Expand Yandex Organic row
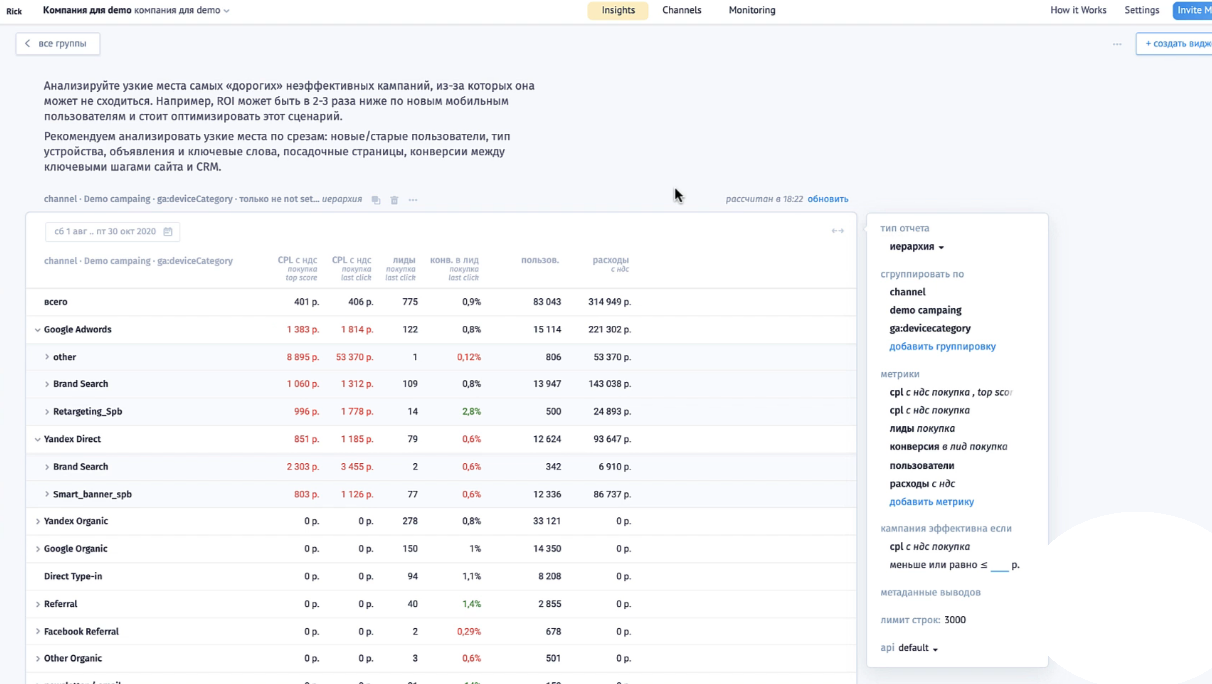The width and height of the screenshot is (1212, 684). tap(37, 521)
